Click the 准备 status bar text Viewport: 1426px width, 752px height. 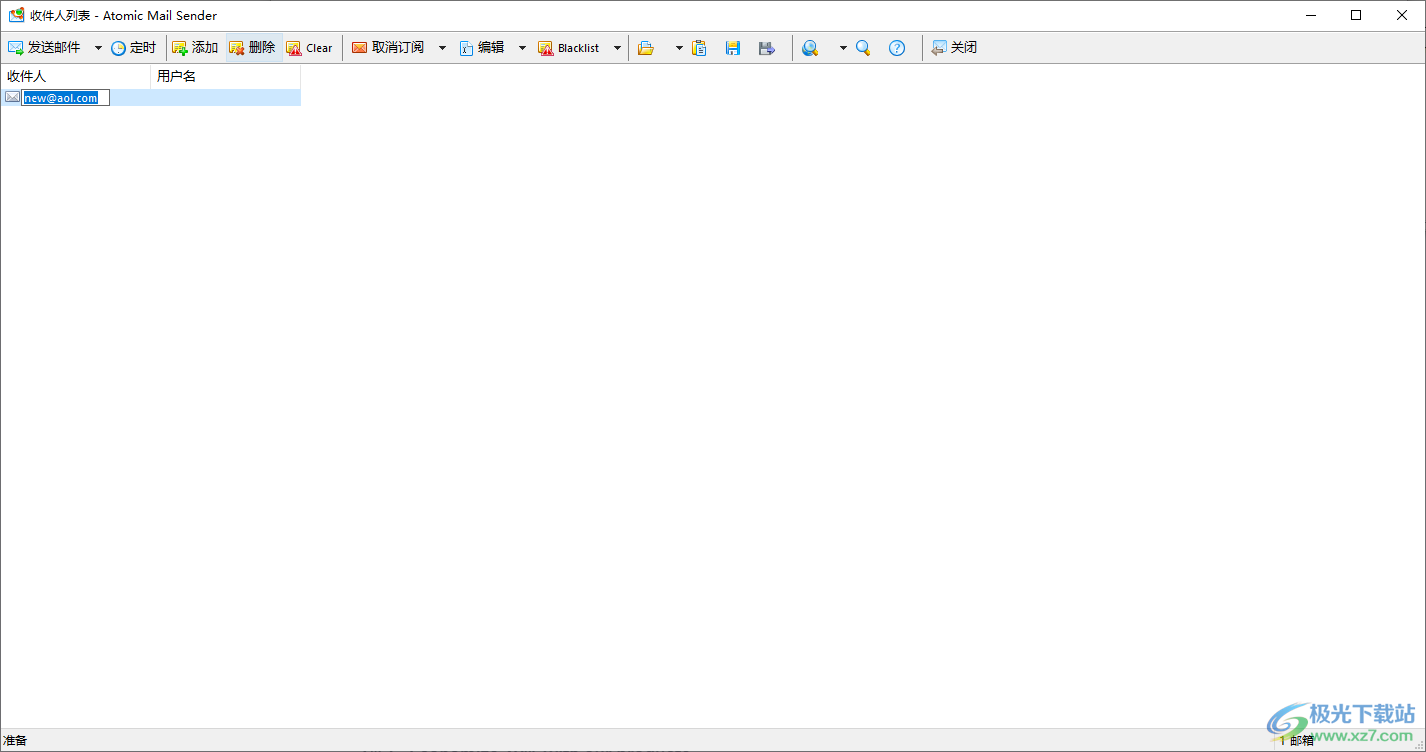point(16,741)
